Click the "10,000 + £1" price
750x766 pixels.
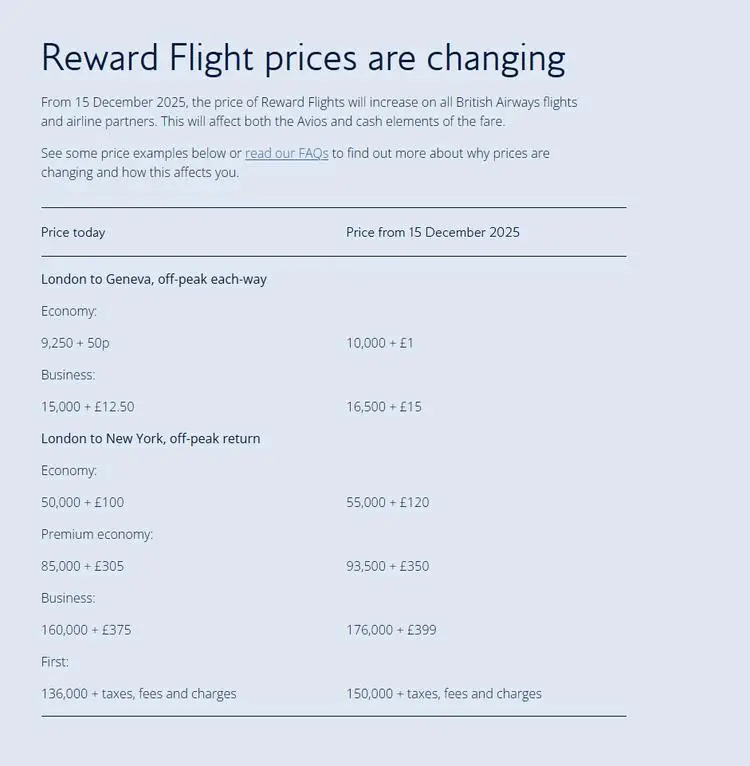(380, 343)
